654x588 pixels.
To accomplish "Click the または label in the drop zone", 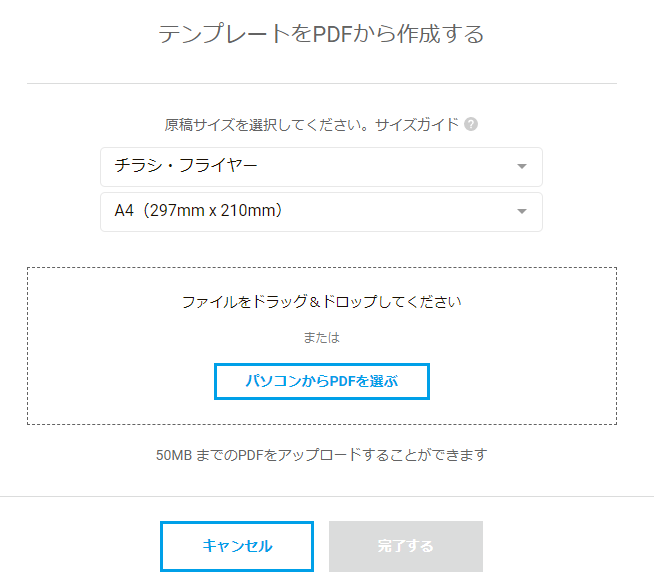I will [322, 337].
